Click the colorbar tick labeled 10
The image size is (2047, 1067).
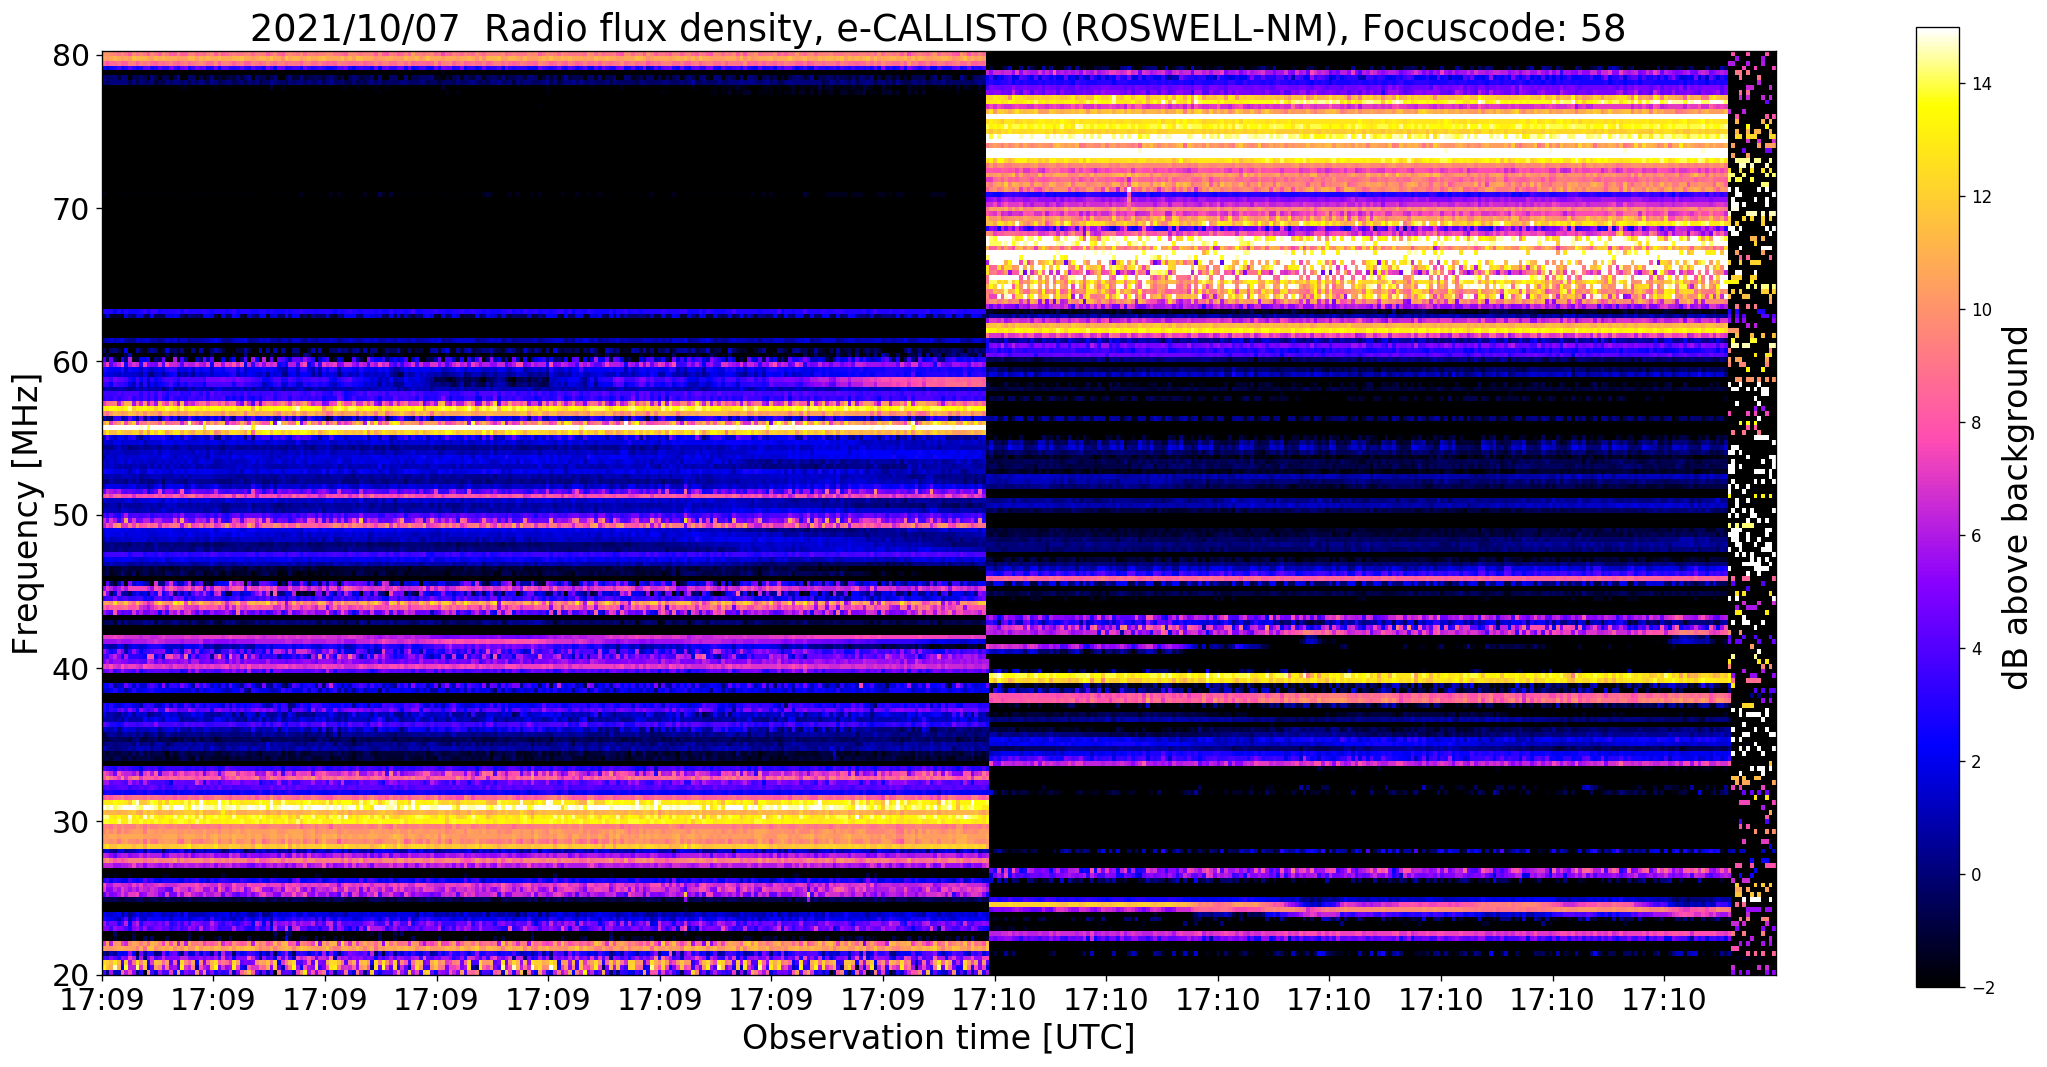[1980, 310]
